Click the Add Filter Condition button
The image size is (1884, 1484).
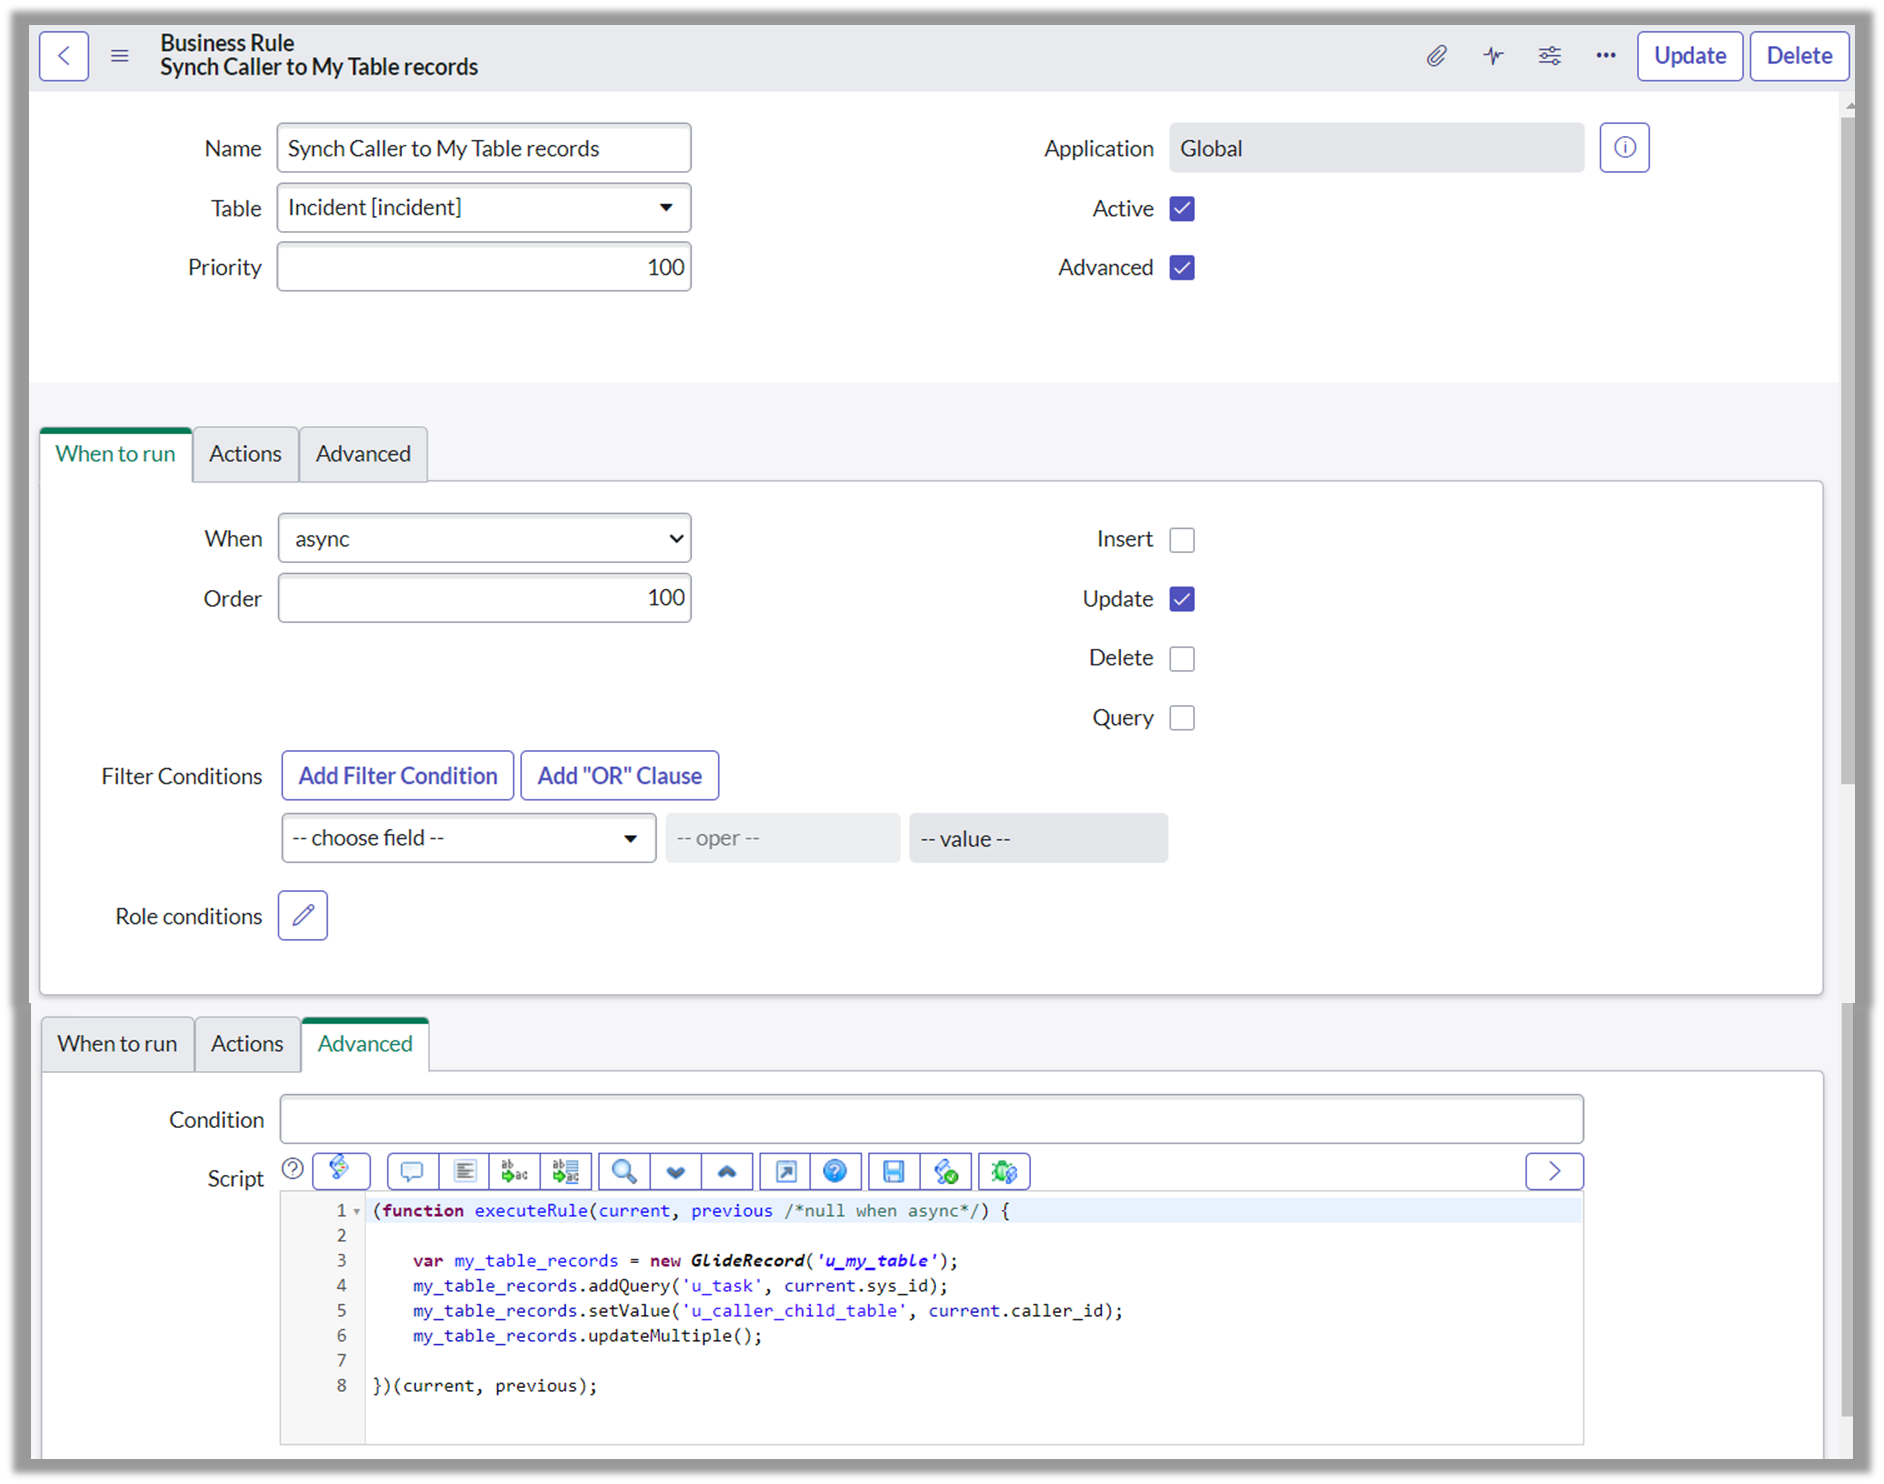397,775
